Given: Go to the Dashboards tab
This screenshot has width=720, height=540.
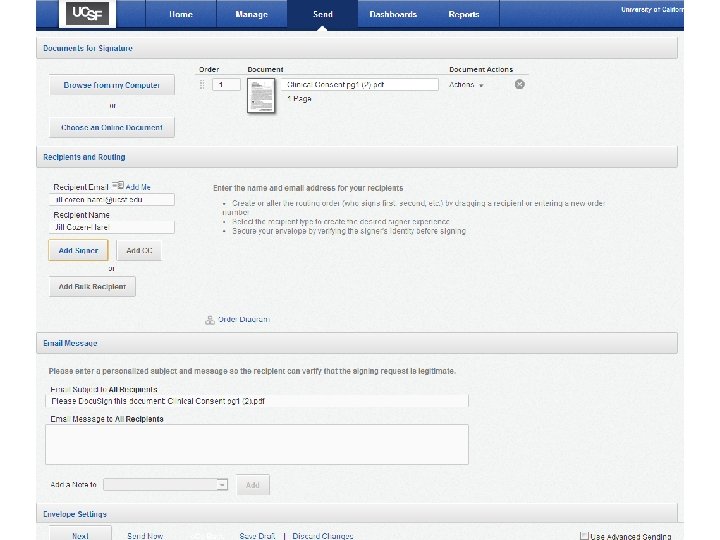Looking at the screenshot, I should (393, 14).
